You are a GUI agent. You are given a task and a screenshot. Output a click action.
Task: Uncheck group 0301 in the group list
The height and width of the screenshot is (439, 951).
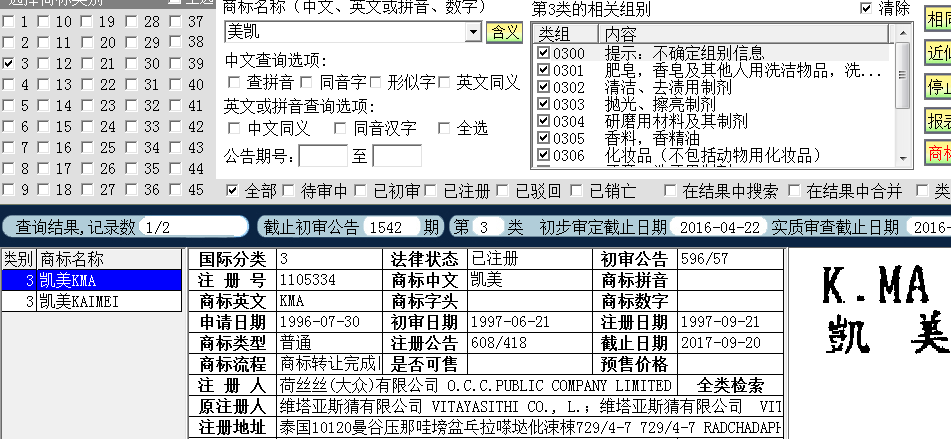543,70
